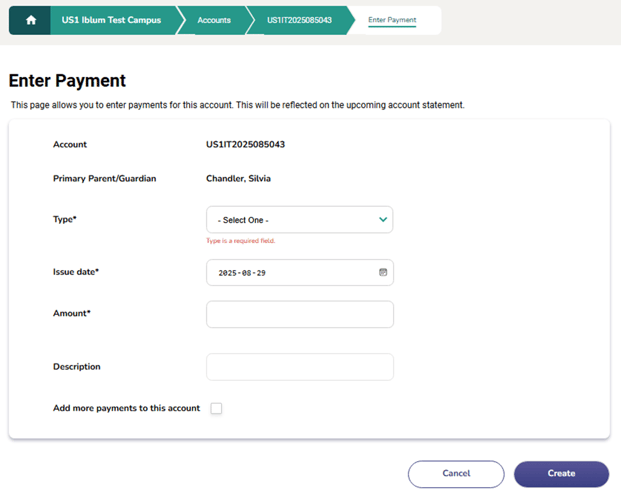Click the Enter Payment page heading
The width and height of the screenshot is (621, 491).
(67, 81)
